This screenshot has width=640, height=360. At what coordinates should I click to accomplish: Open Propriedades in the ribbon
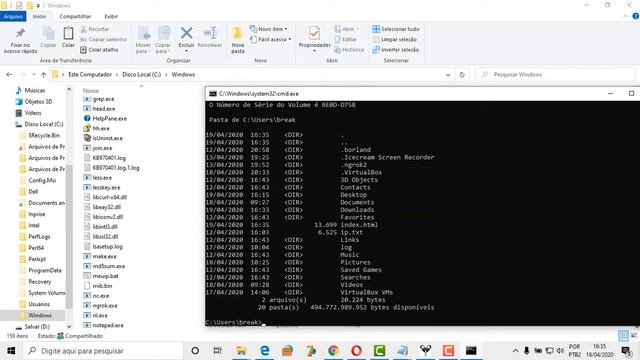(314, 39)
